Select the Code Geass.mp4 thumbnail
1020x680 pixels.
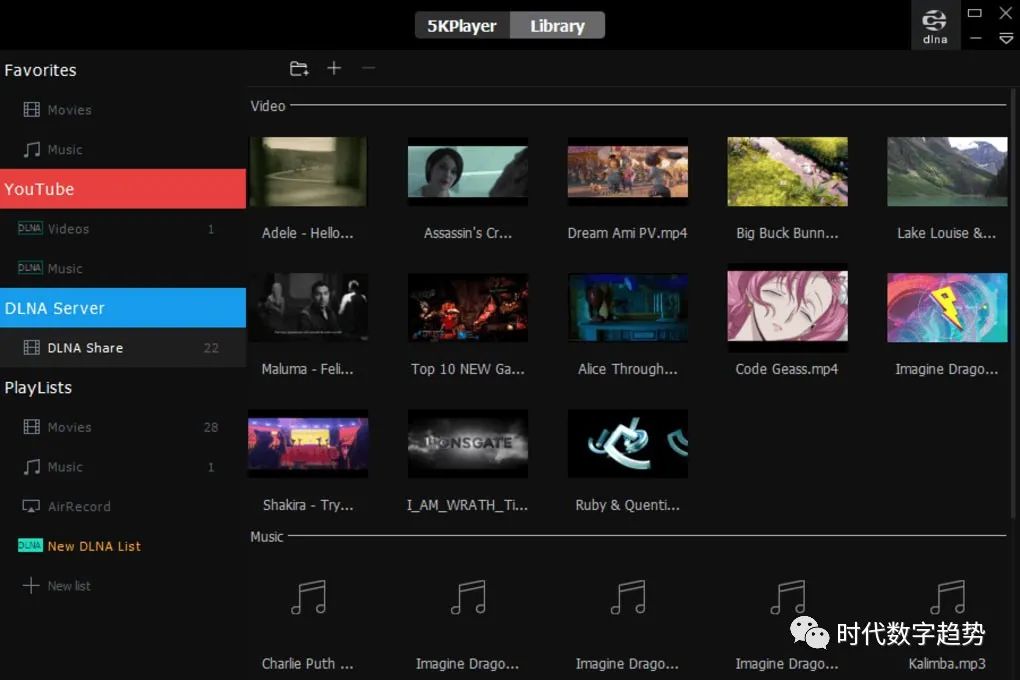point(787,307)
